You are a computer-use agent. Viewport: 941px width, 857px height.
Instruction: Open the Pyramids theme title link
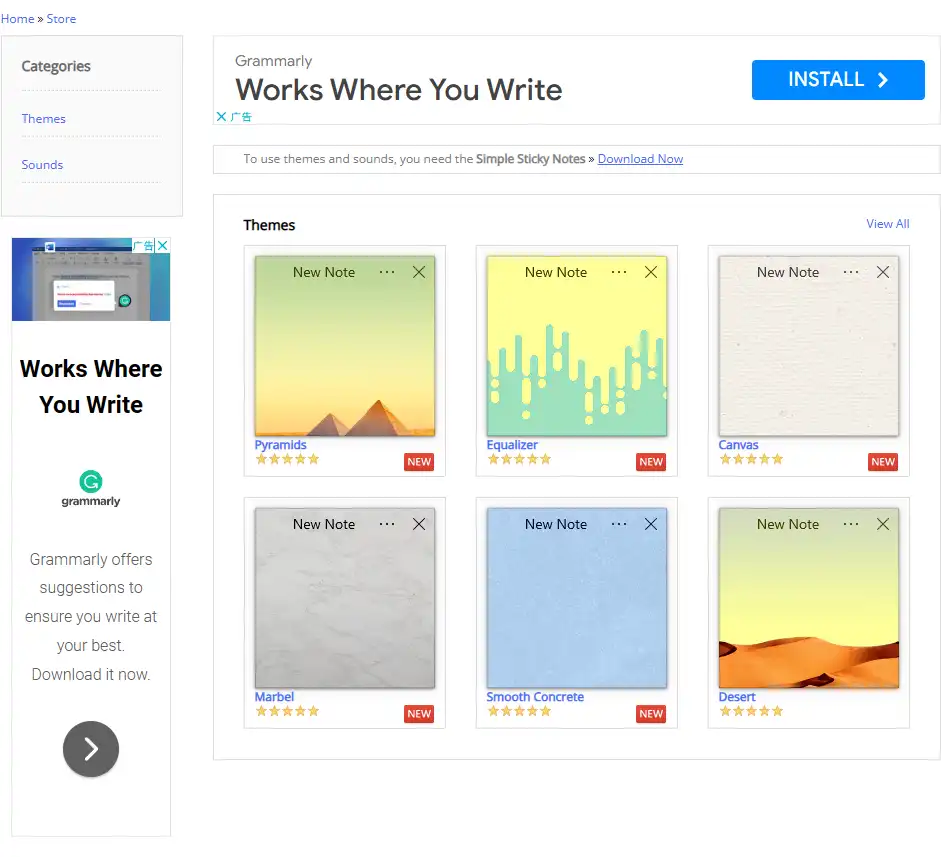280,445
